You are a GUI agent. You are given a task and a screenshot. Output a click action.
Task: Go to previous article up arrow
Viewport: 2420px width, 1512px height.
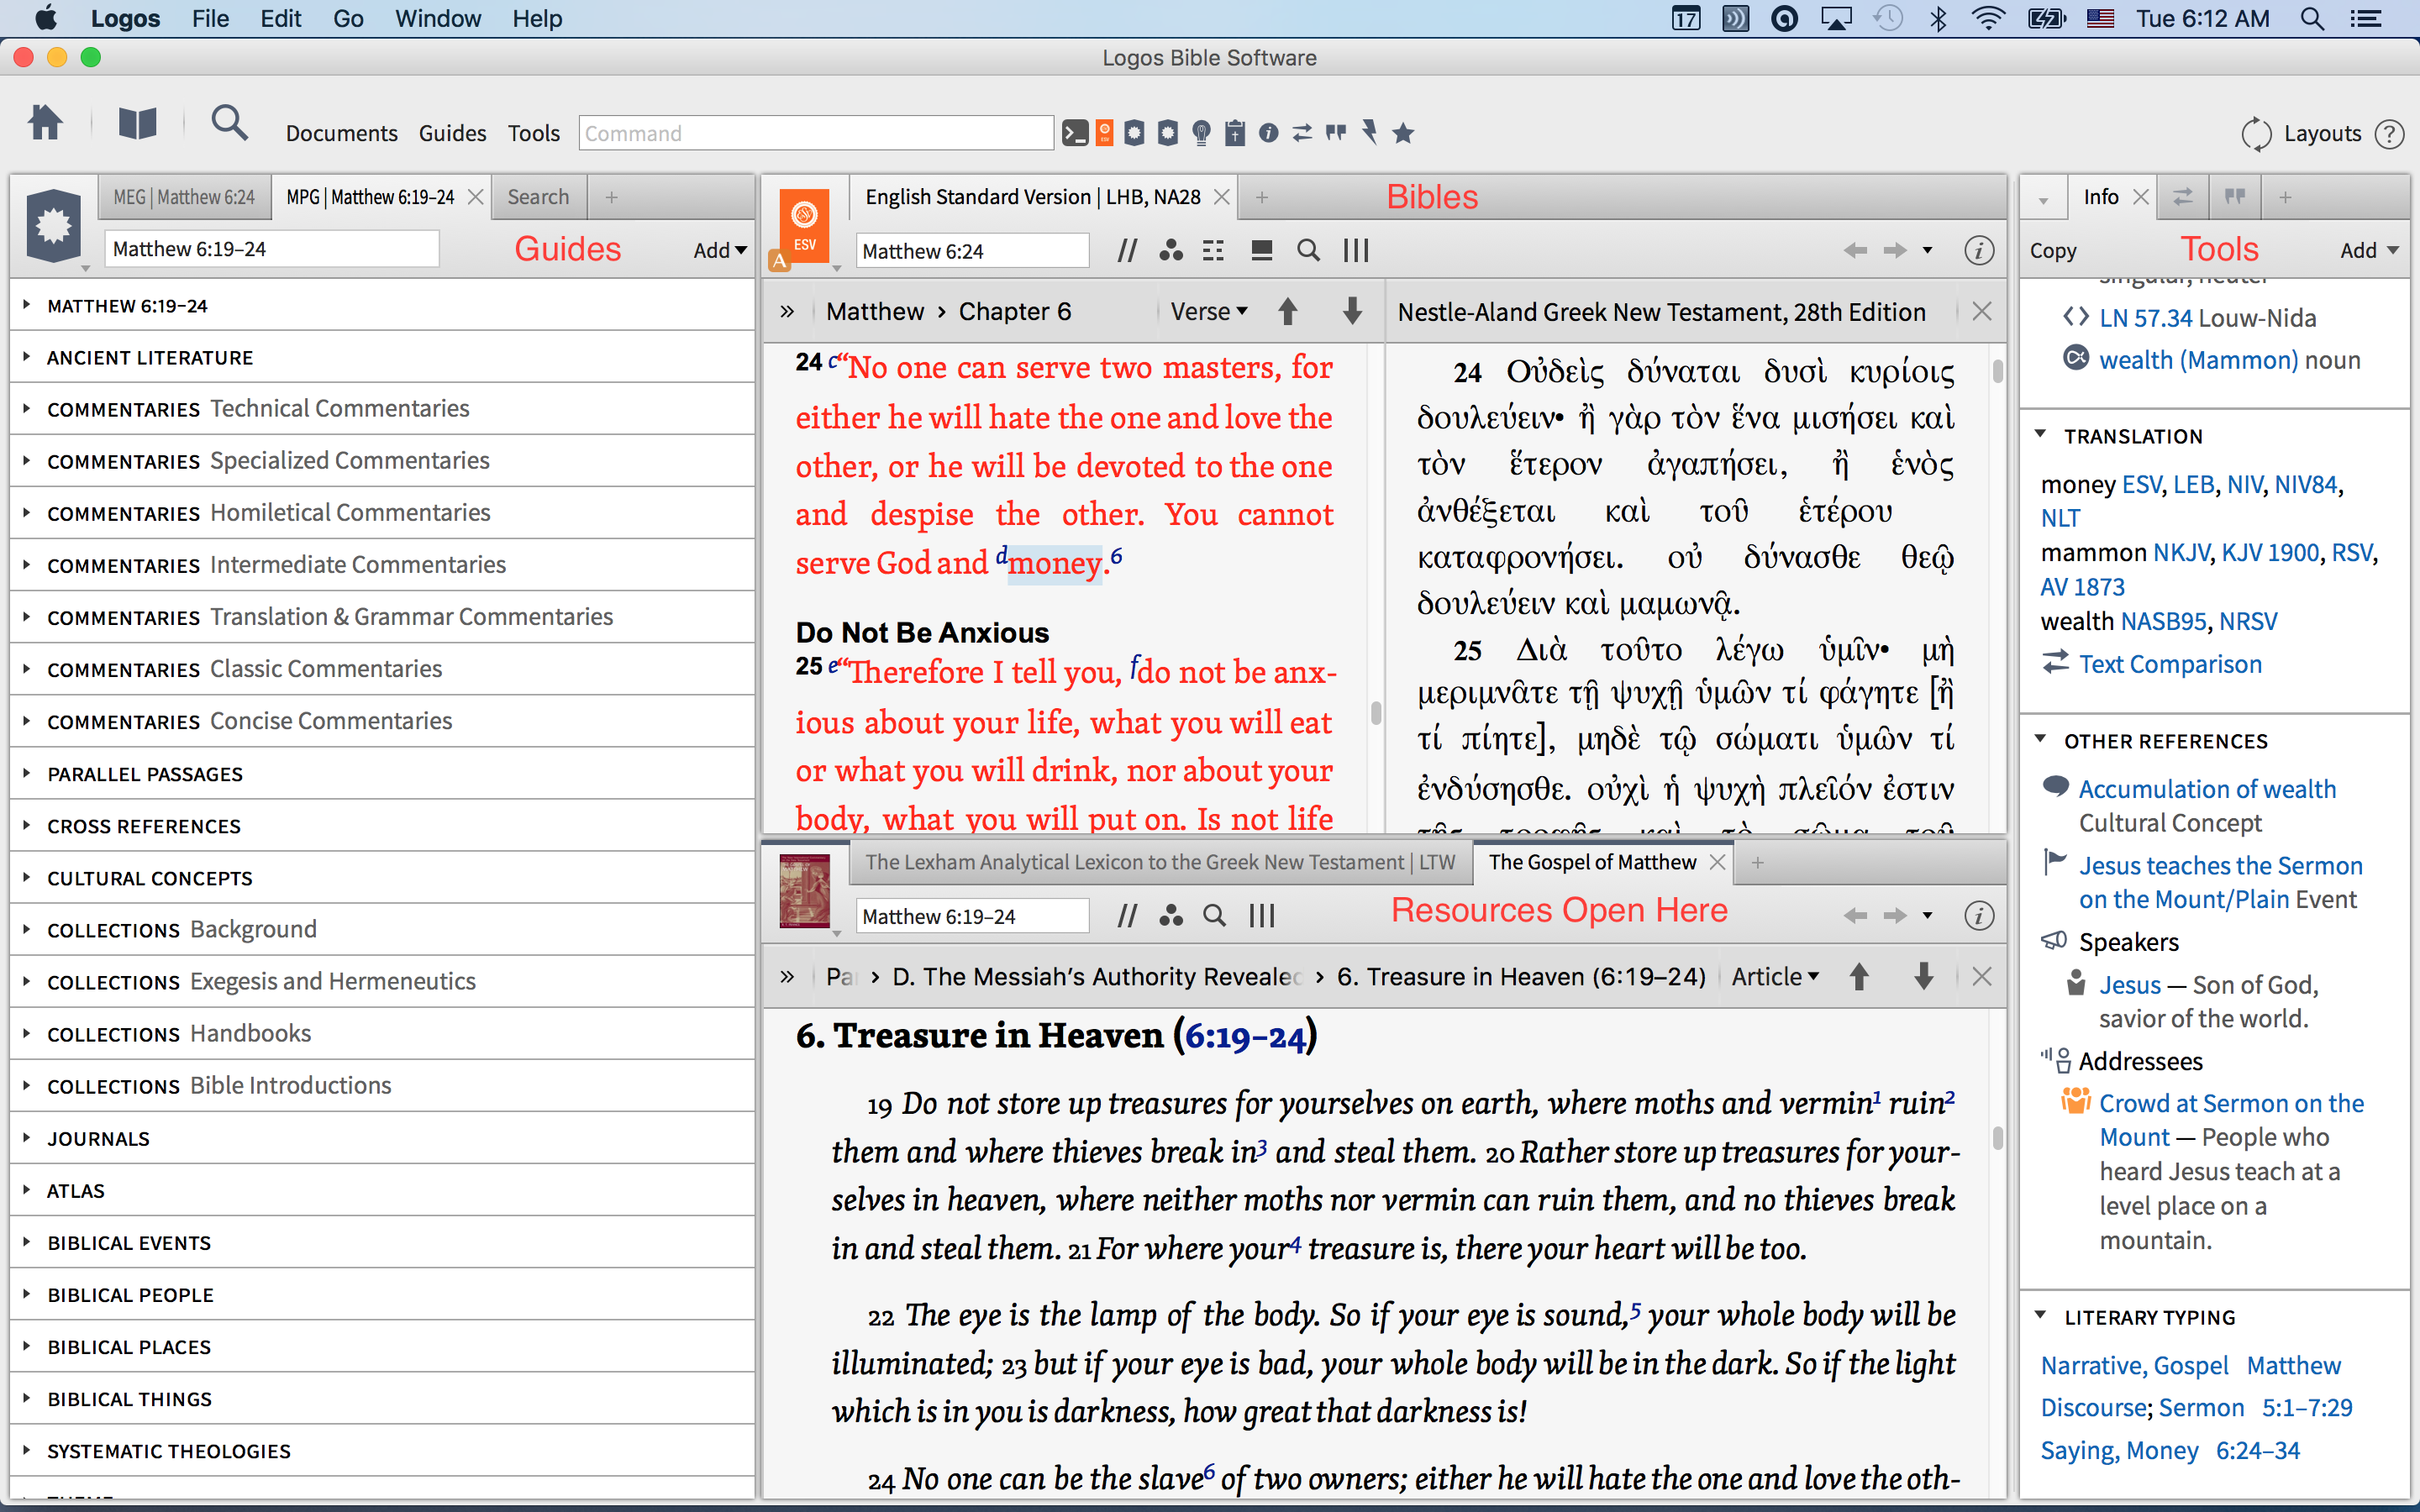tap(1859, 977)
